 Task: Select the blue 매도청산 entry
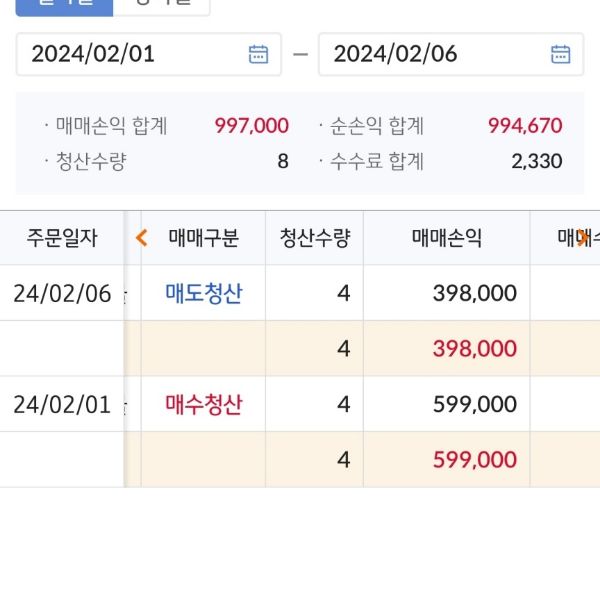(204, 293)
